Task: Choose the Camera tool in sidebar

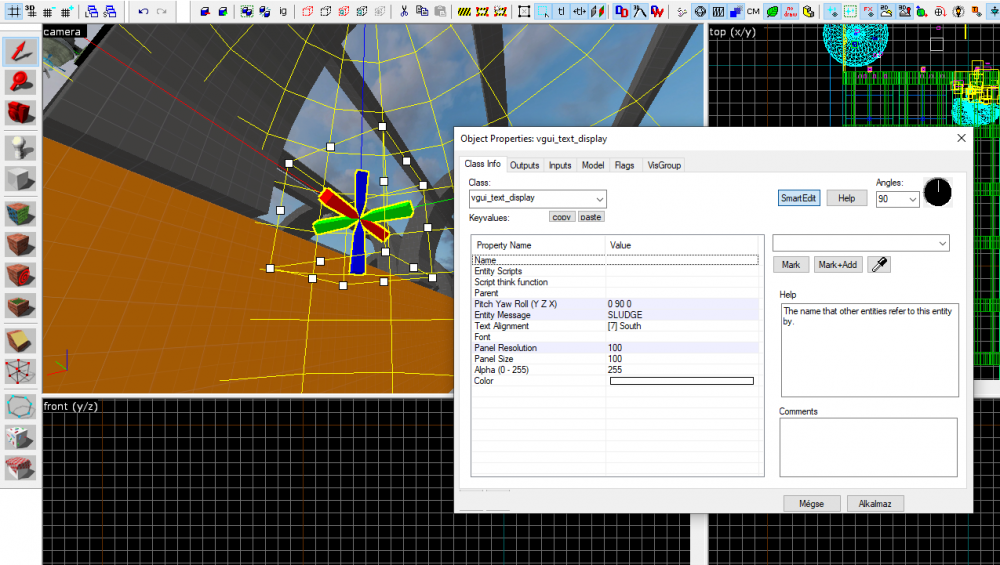Action: pos(20,112)
